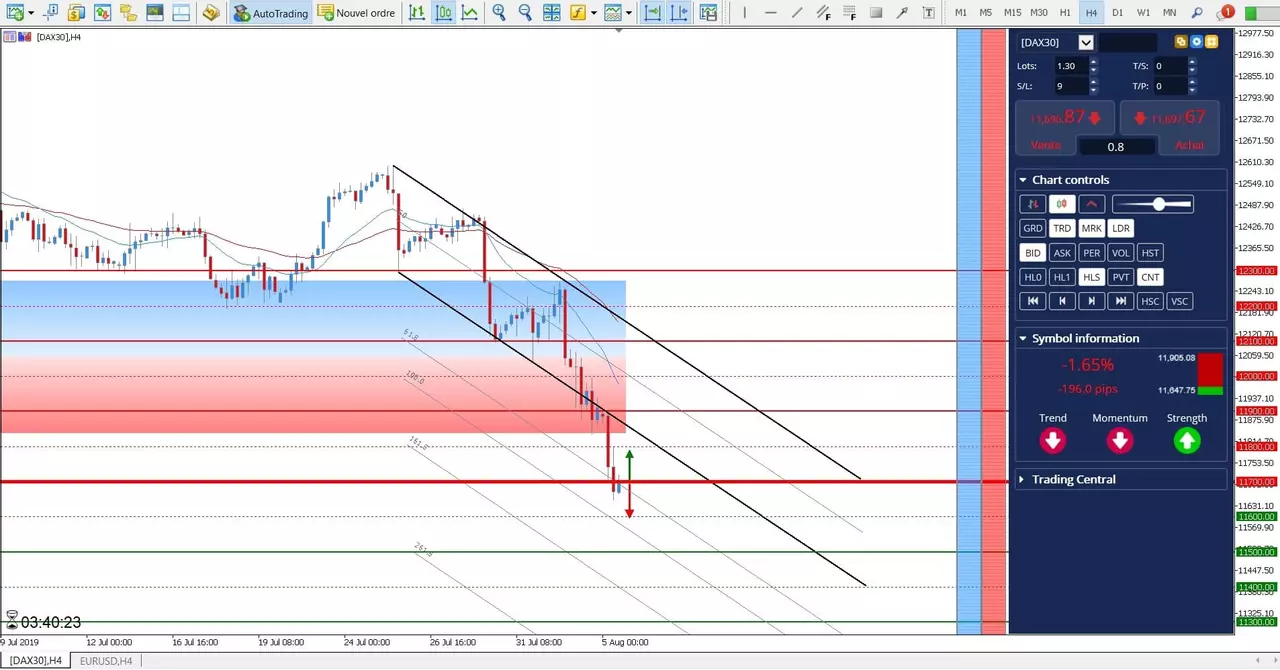This screenshot has height=670, width=1280.
Task: Click the Vente sell price button
Action: [x=1066, y=127]
